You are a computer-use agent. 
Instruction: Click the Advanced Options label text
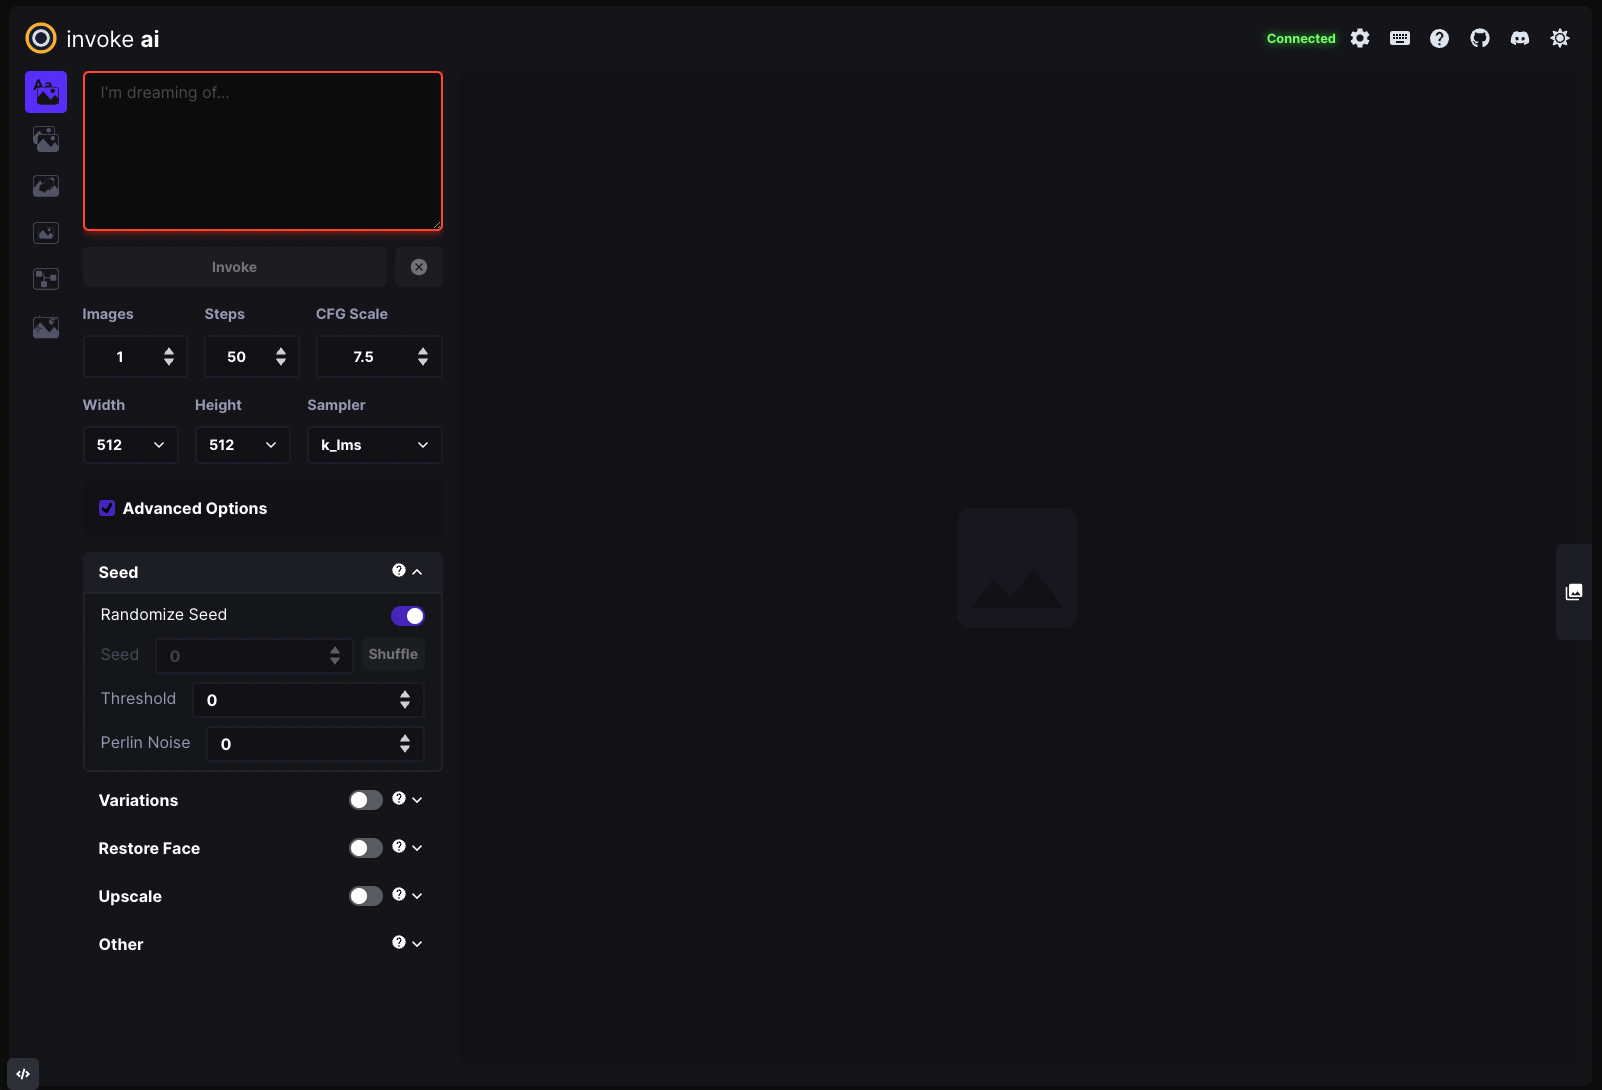tap(195, 508)
